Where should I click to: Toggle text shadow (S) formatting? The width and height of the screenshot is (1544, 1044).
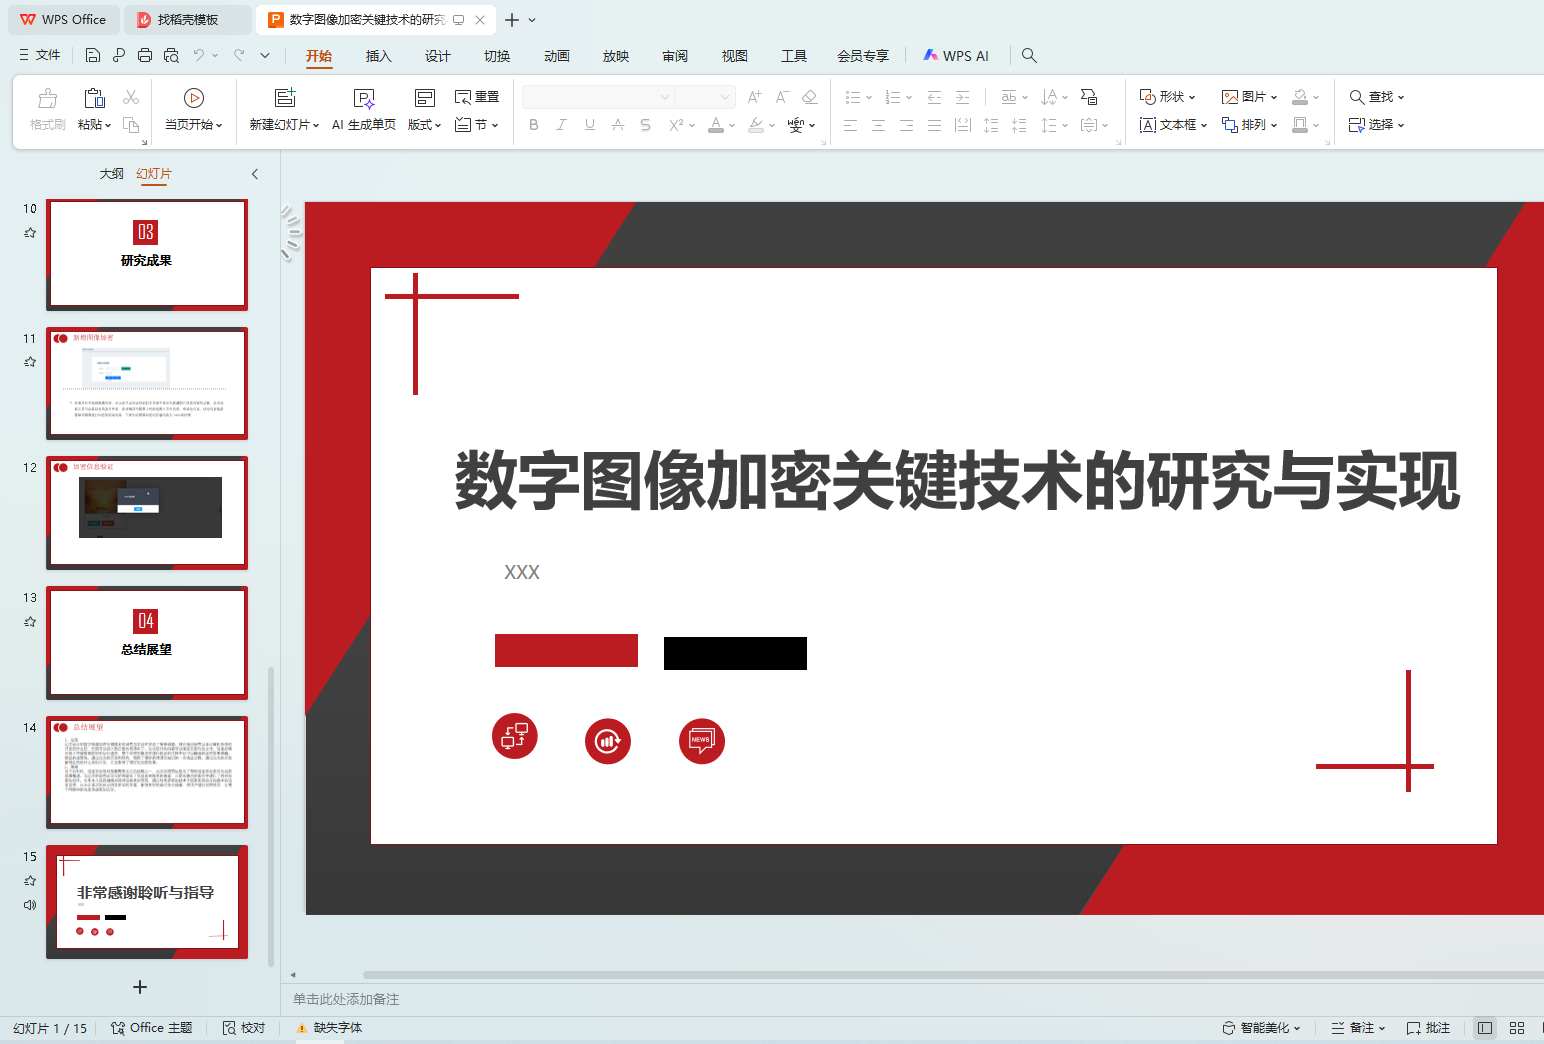[645, 125]
